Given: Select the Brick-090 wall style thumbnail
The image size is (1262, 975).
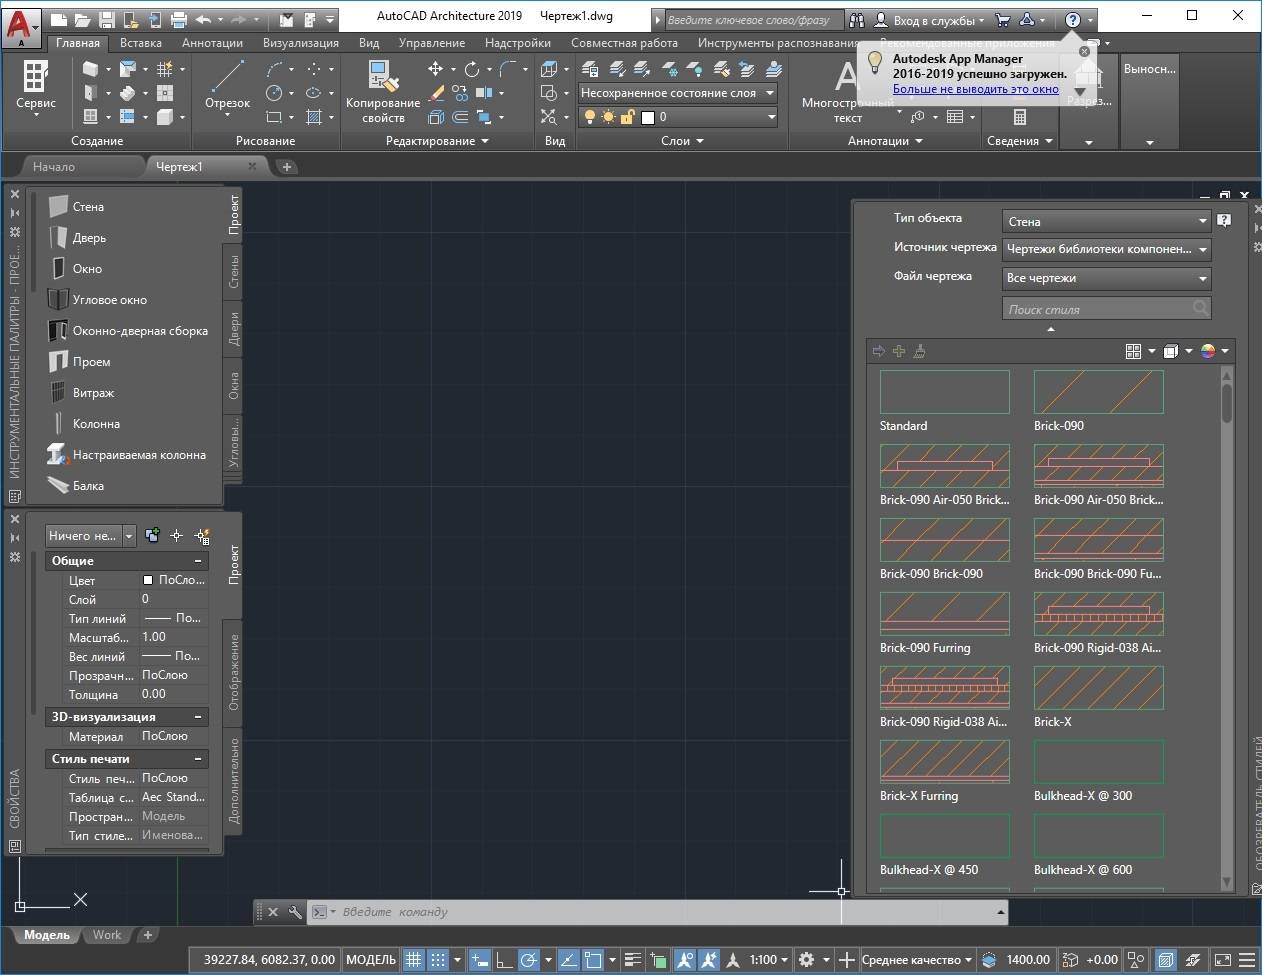Looking at the screenshot, I should coord(1098,392).
